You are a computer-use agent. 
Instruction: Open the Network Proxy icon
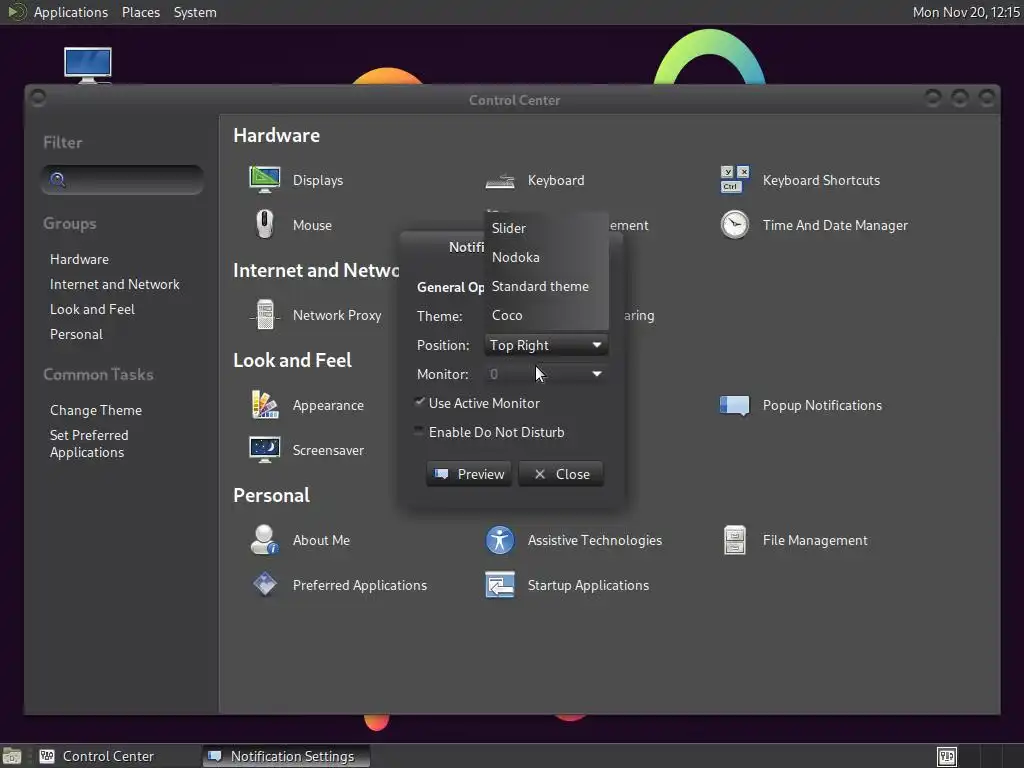[x=264, y=315]
